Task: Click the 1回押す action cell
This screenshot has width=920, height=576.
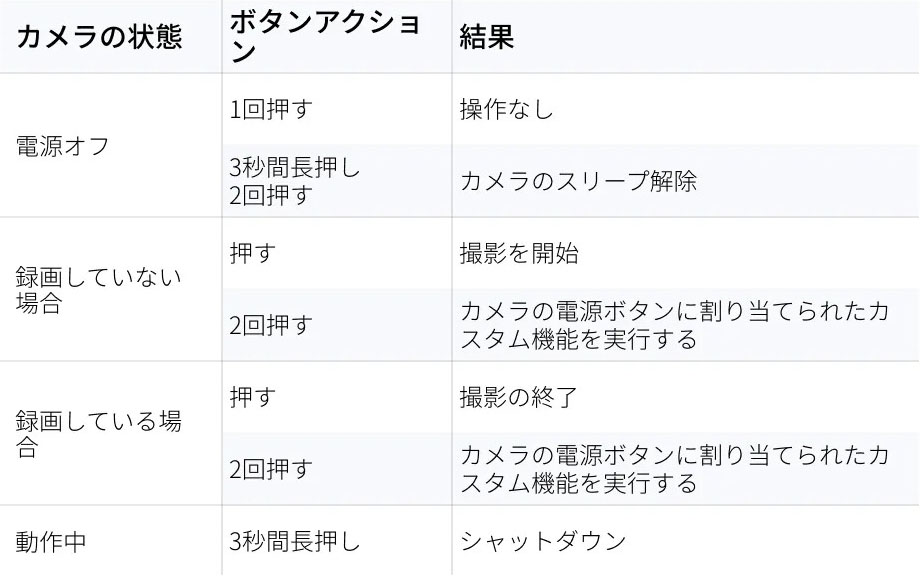Action: 272,109
